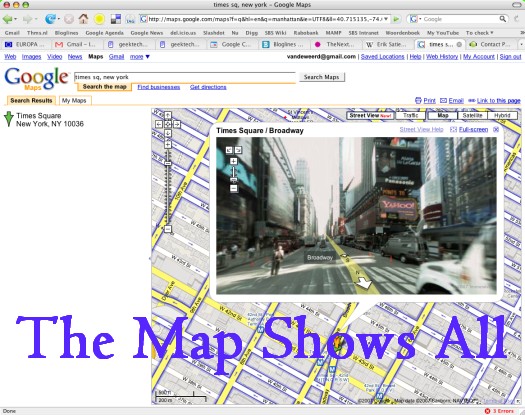Click the Sign out link
This screenshot has width=525, height=415.
click(x=511, y=57)
